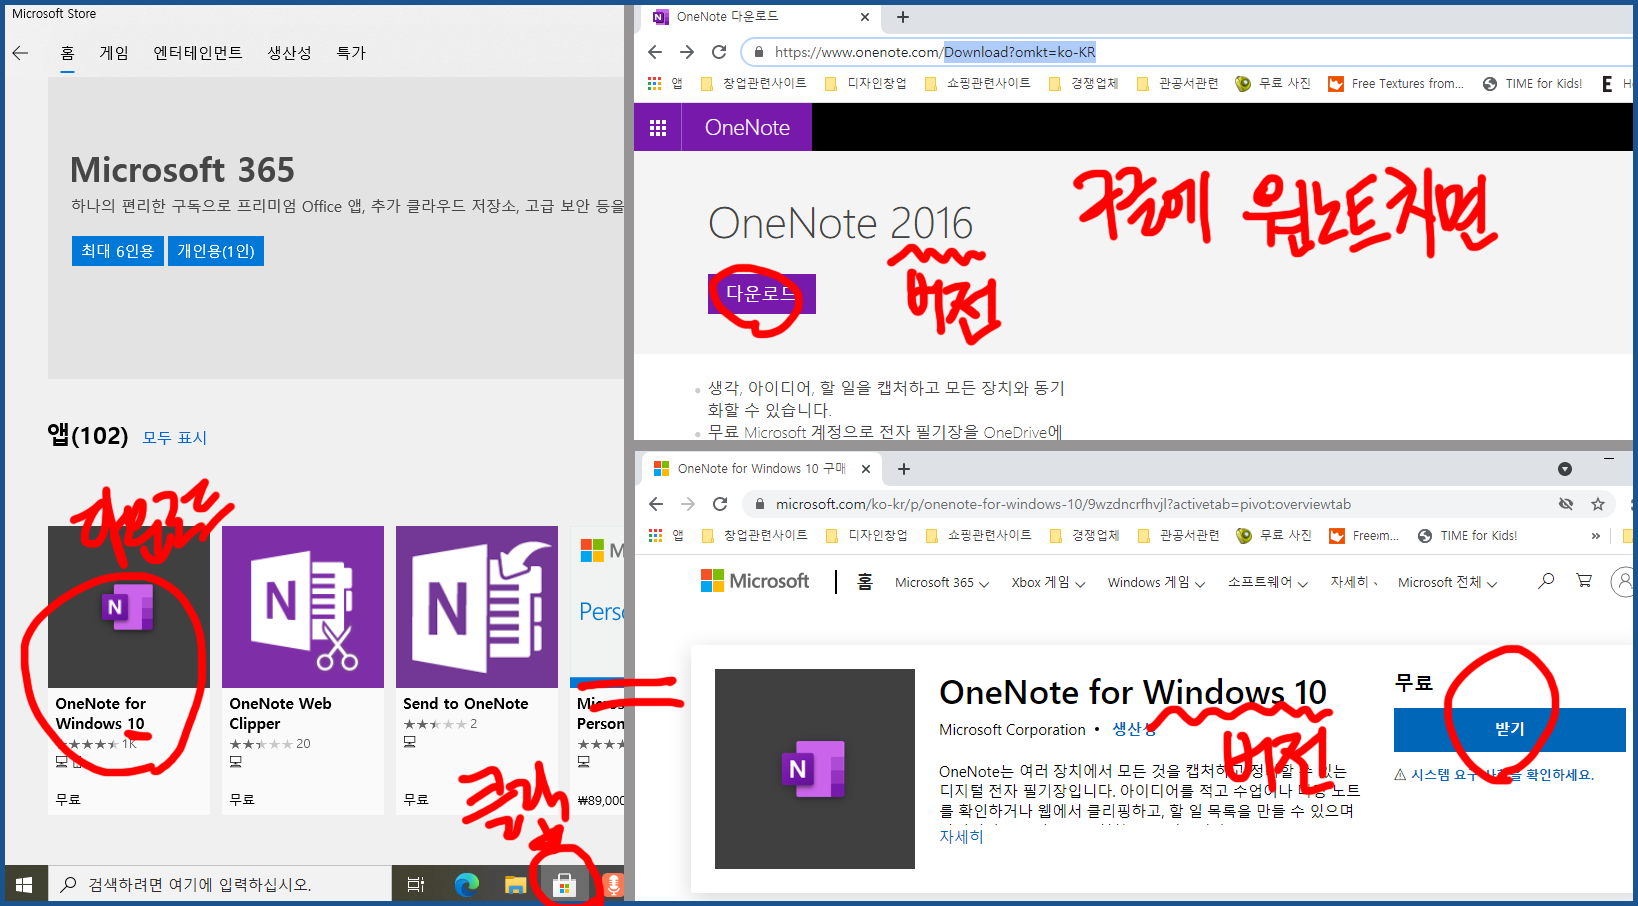Open the 생산성 tab in Microsoft Store
The width and height of the screenshot is (1638, 906).
[x=289, y=53]
